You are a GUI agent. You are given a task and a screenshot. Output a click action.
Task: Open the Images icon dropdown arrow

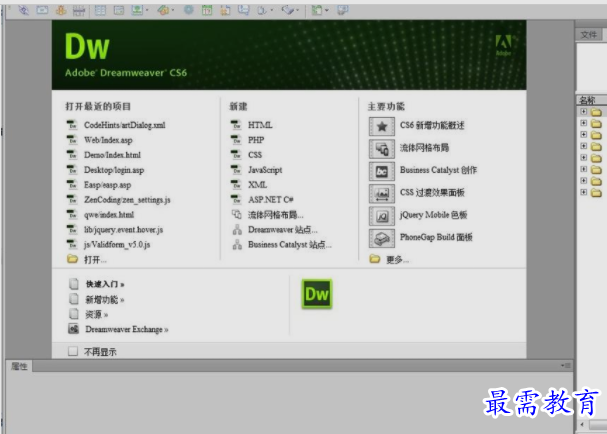pyautogui.click(x=147, y=10)
